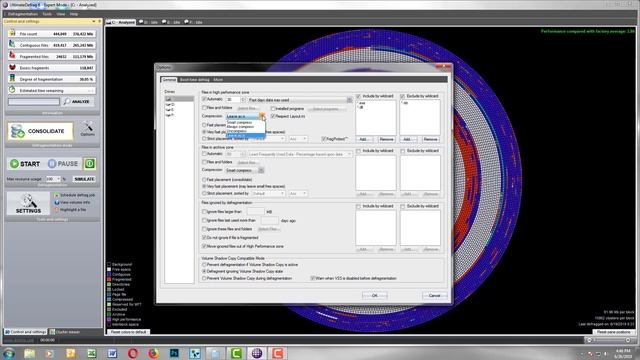Toggle Move ignored files out of High Performance zone
Screen dimensions: 640x360
point(204,247)
